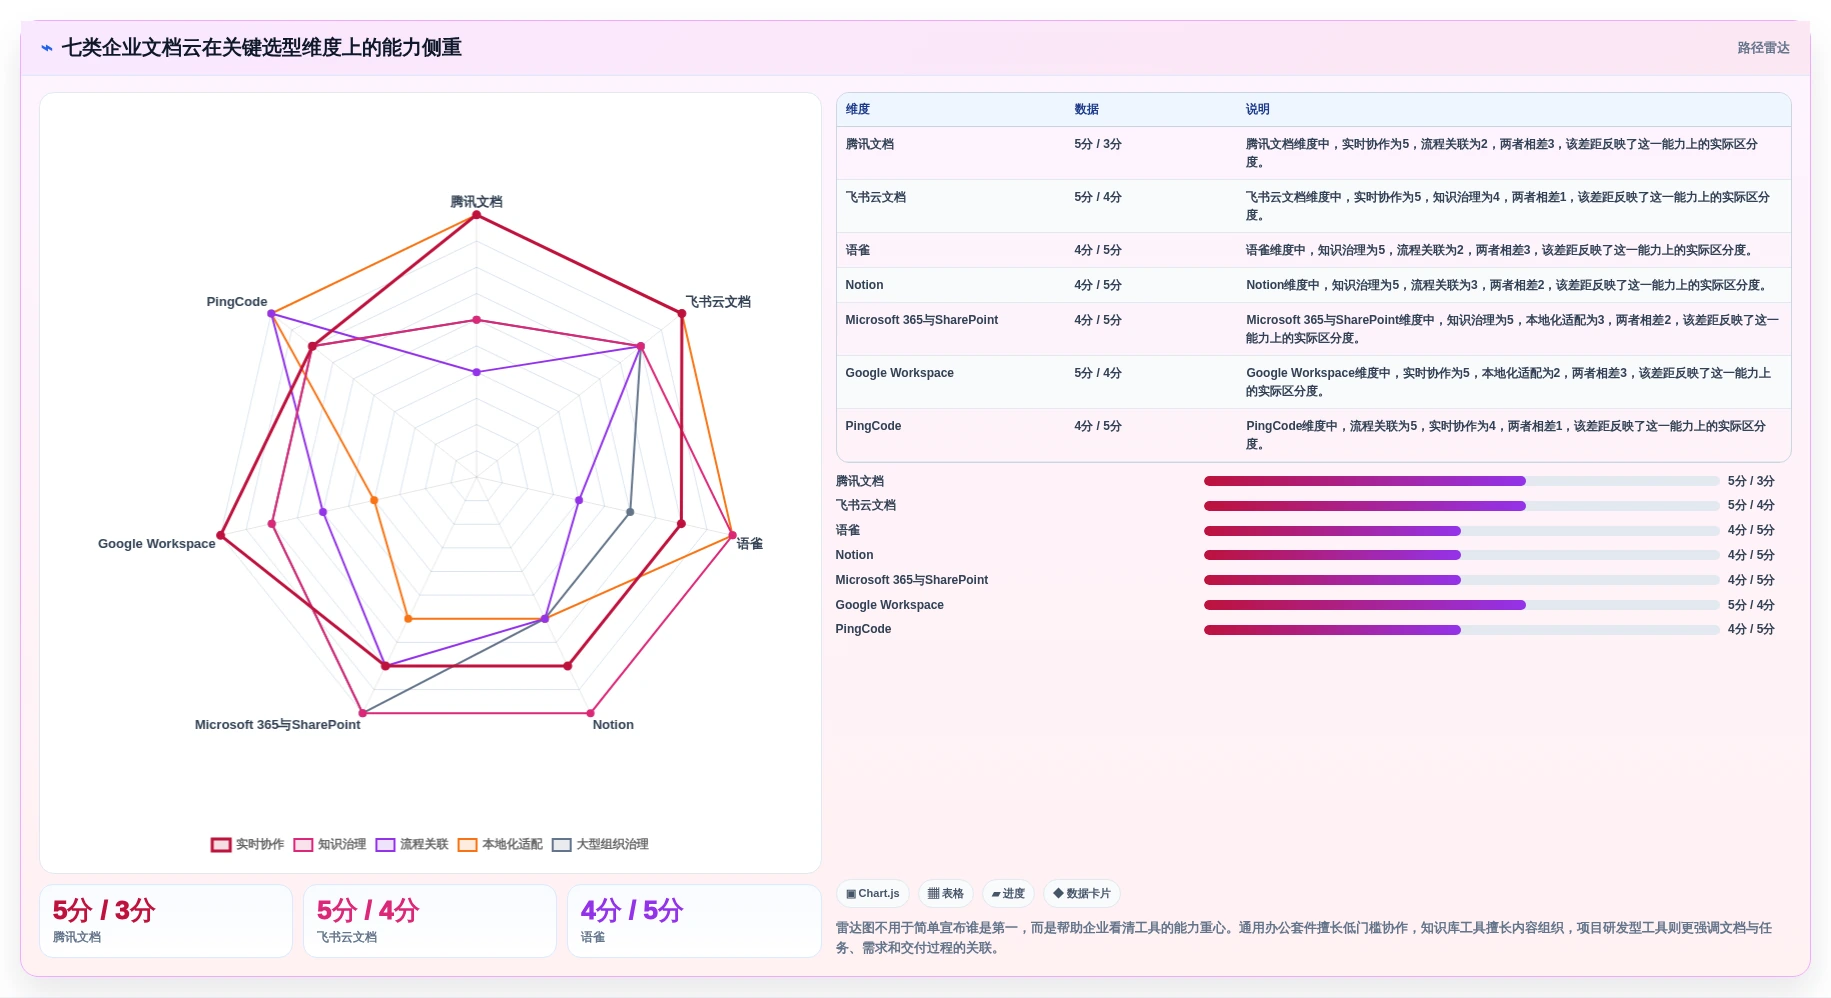This screenshot has width=1831, height=998.
Task: Click the 路径雷达 label
Action: pos(1763,48)
